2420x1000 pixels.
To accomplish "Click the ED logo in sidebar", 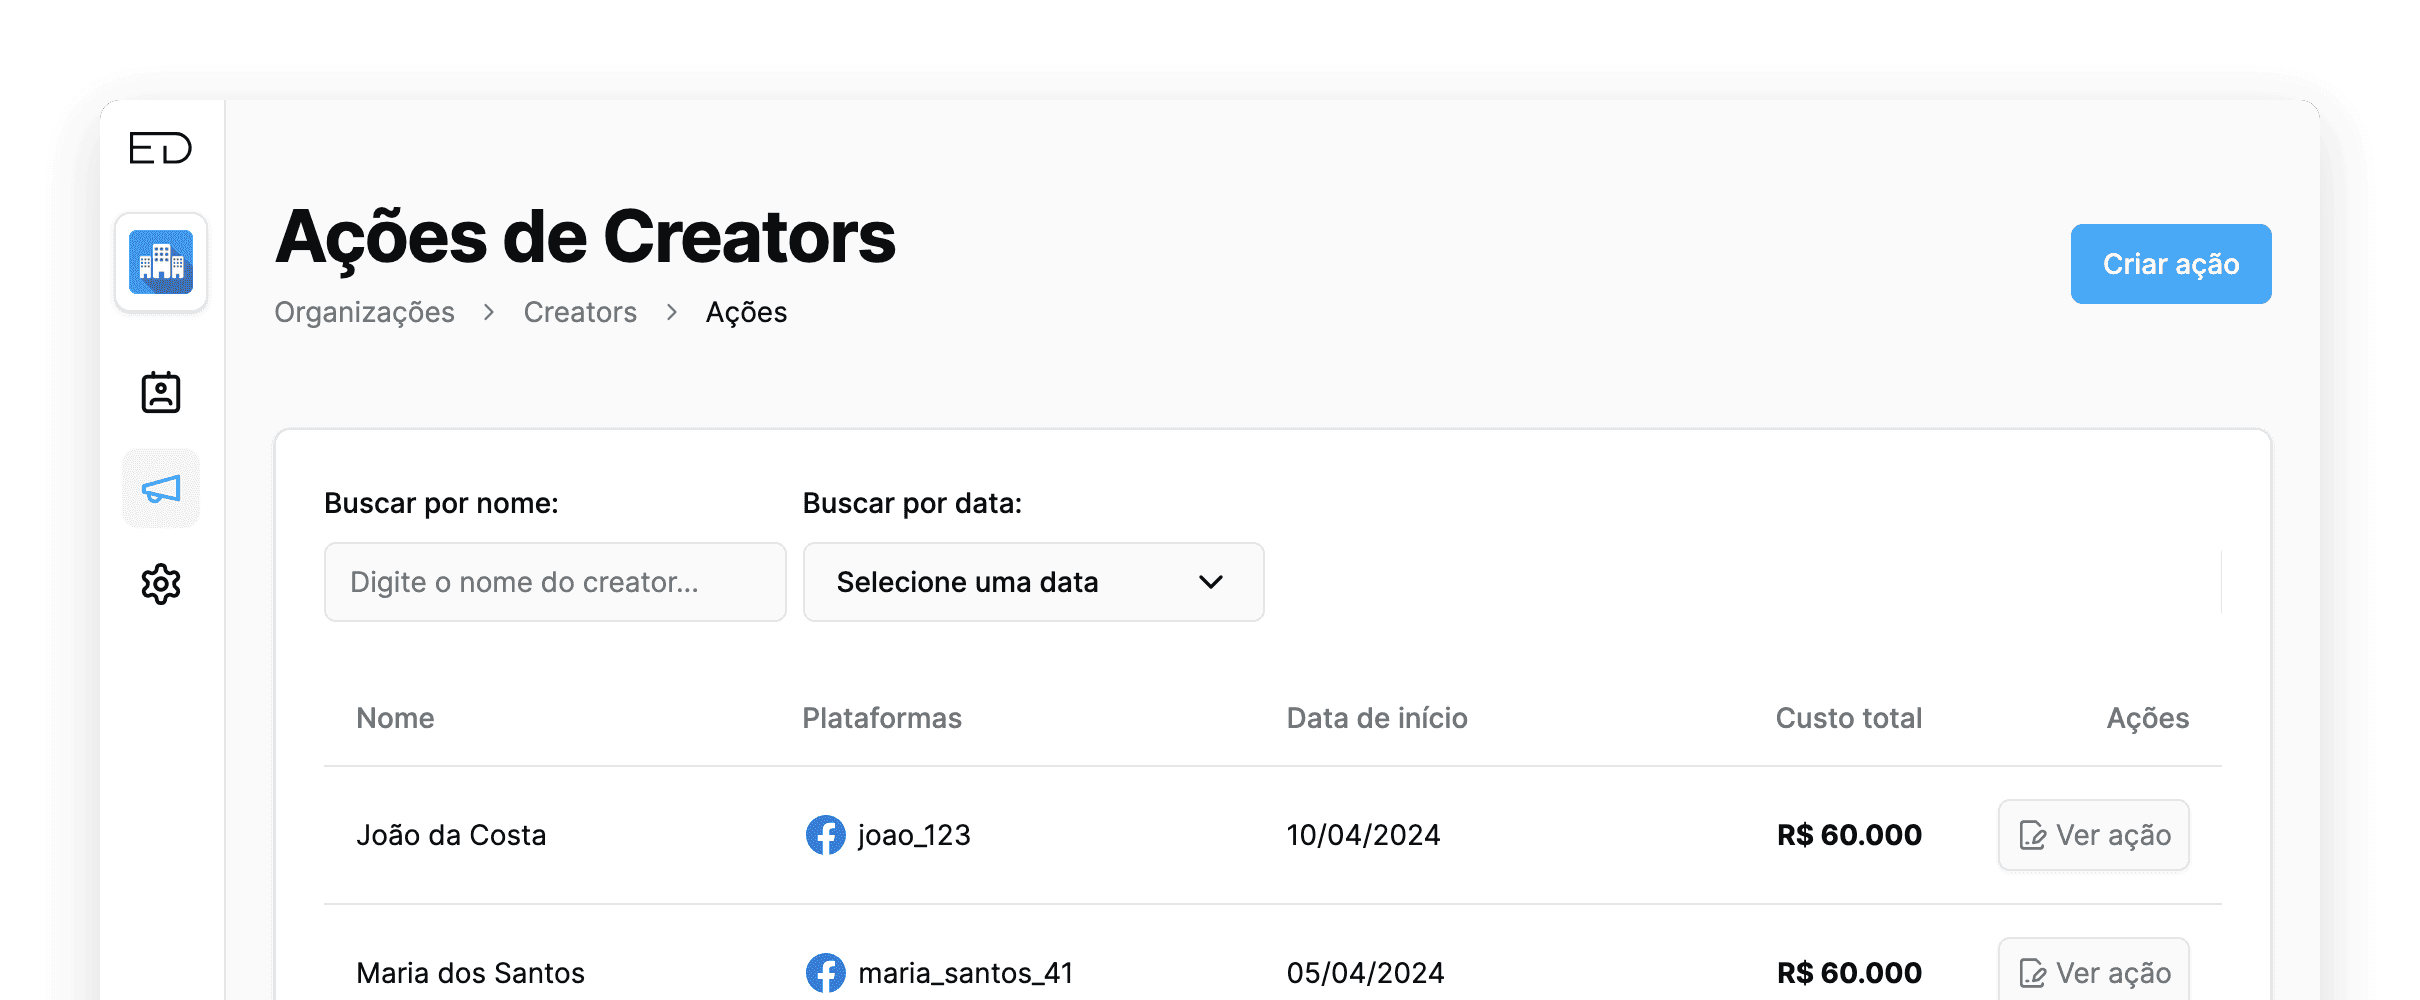I will (x=160, y=149).
